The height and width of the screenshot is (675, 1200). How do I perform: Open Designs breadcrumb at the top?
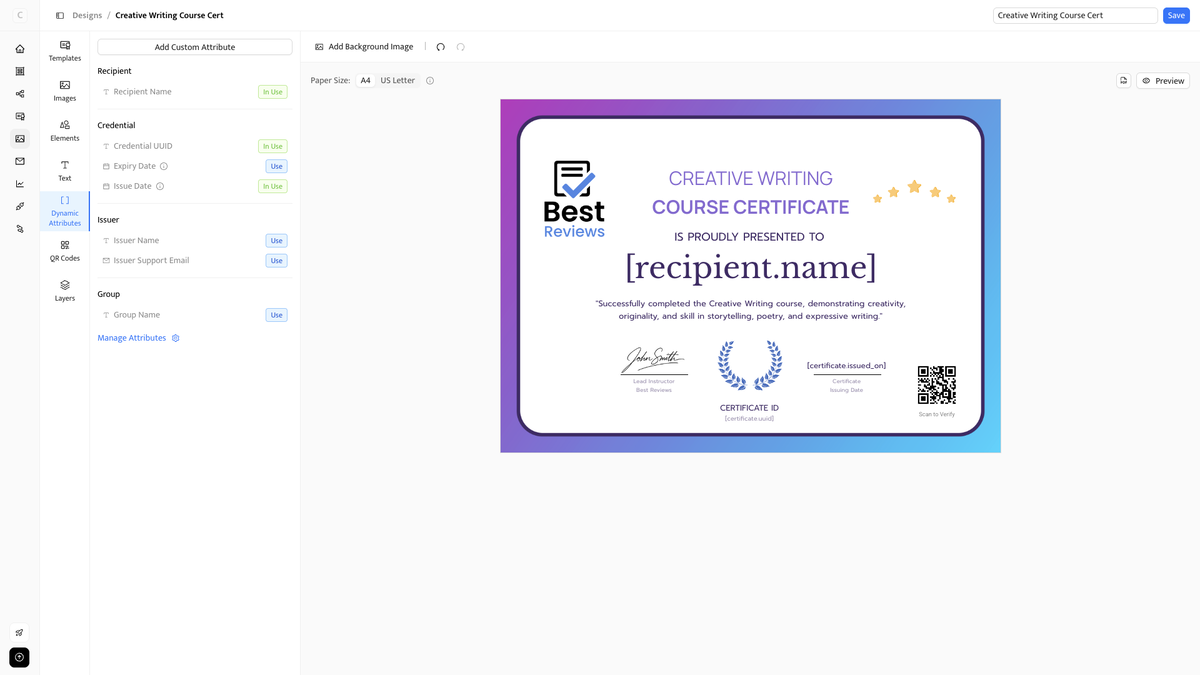(x=86, y=15)
